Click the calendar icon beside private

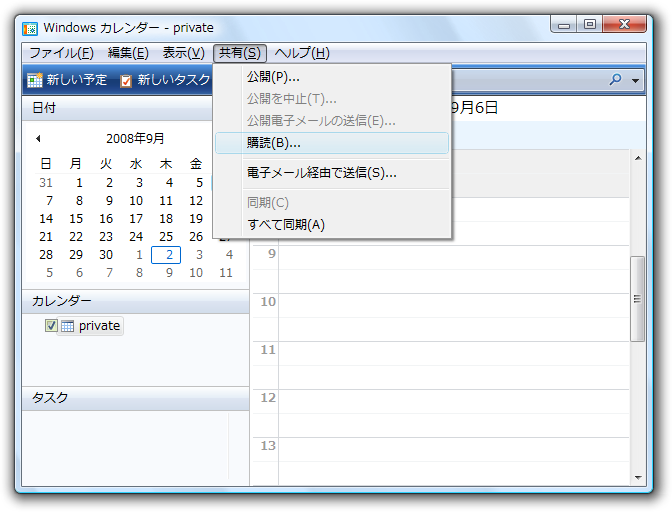click(x=68, y=326)
